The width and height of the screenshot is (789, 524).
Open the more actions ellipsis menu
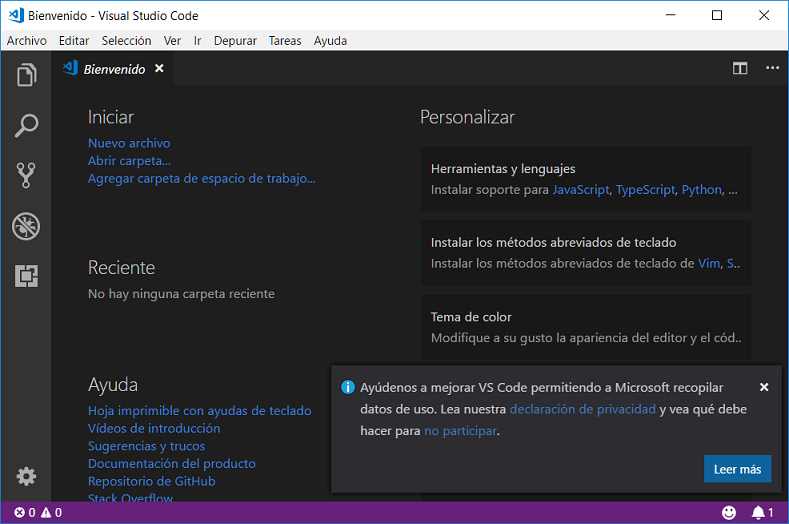point(772,68)
